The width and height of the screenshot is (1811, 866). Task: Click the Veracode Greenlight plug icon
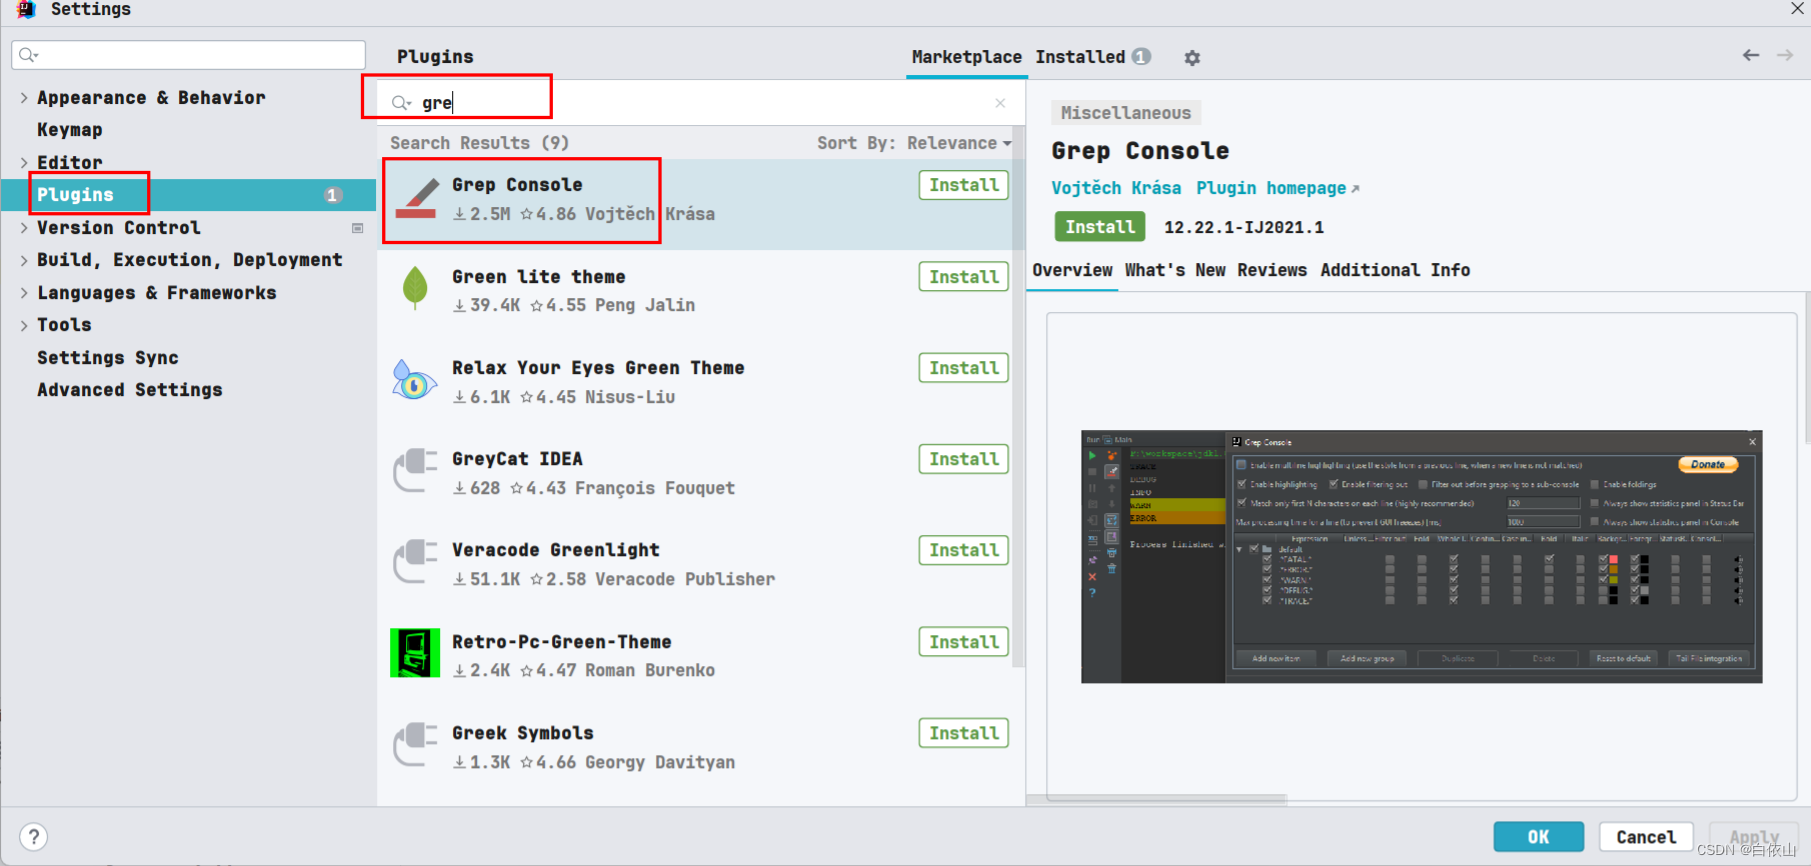point(415,562)
